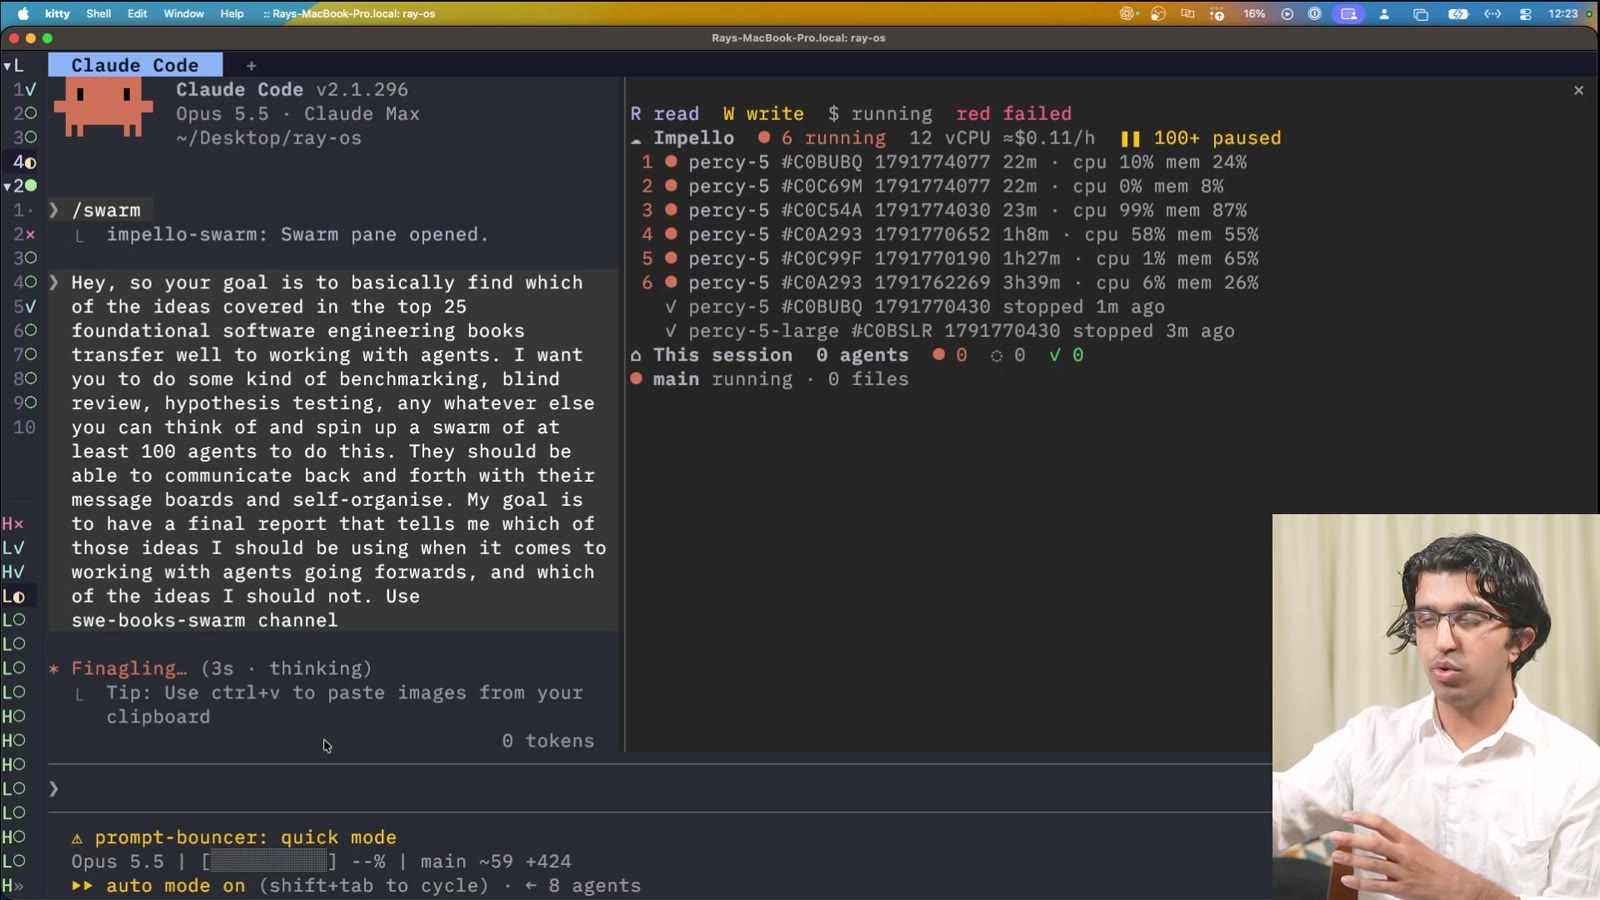This screenshot has height=900, width=1600.
Task: Click the battery charging icon
Action: click(x=1458, y=14)
